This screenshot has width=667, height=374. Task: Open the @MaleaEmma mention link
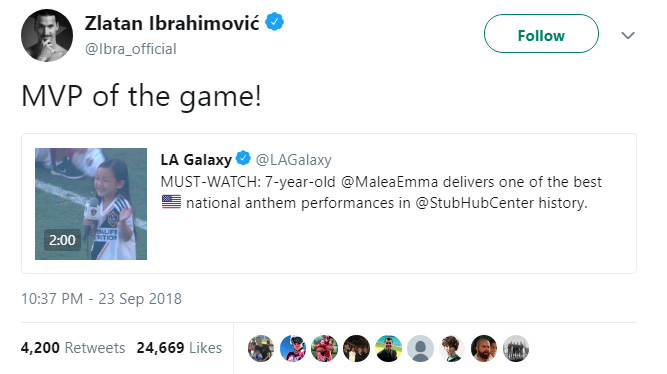pos(389,182)
